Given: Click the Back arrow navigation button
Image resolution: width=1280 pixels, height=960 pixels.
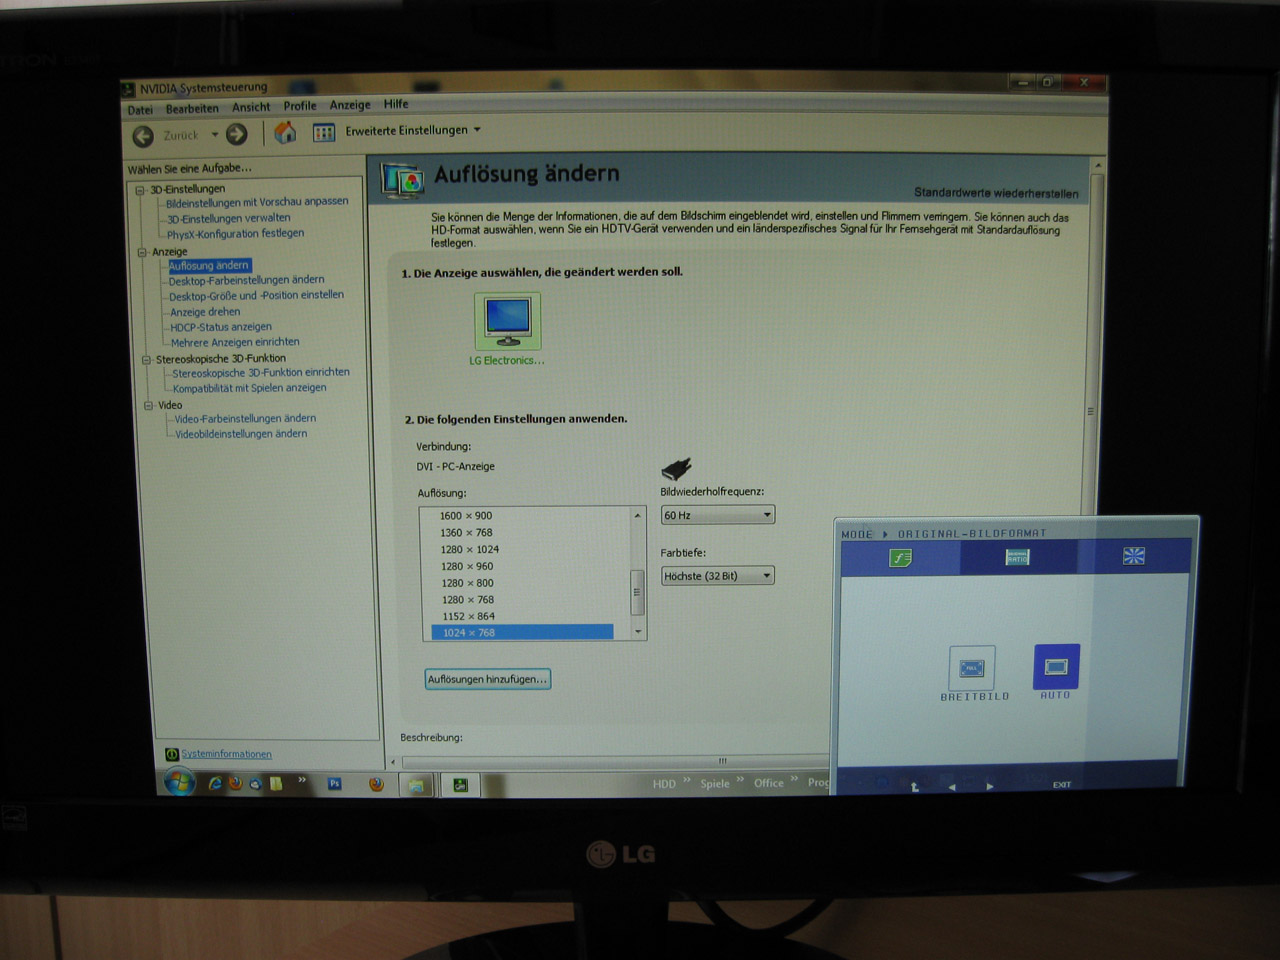Looking at the screenshot, I should point(144,136).
